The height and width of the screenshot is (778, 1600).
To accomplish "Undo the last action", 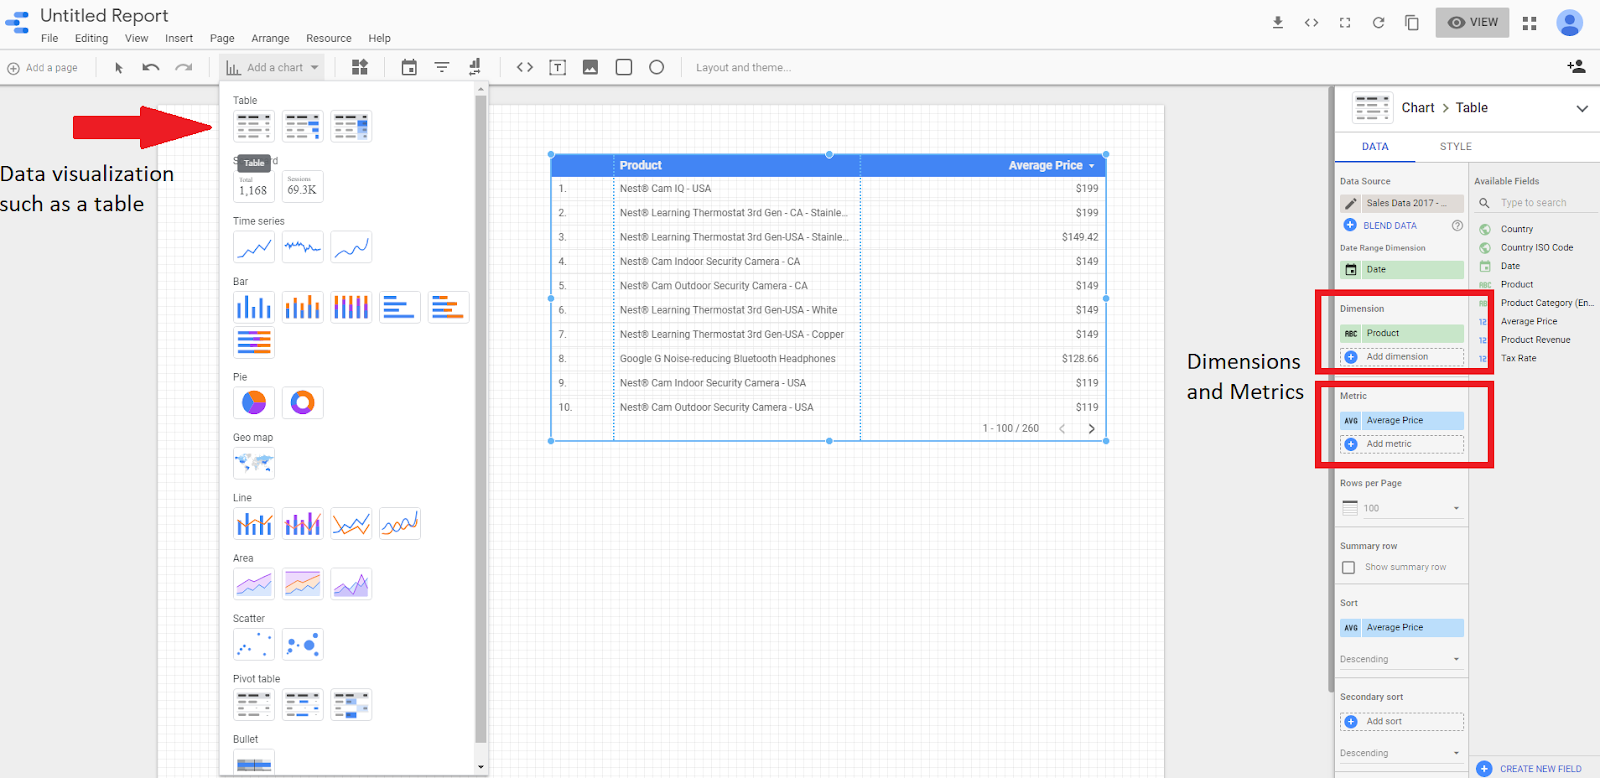I will [151, 68].
